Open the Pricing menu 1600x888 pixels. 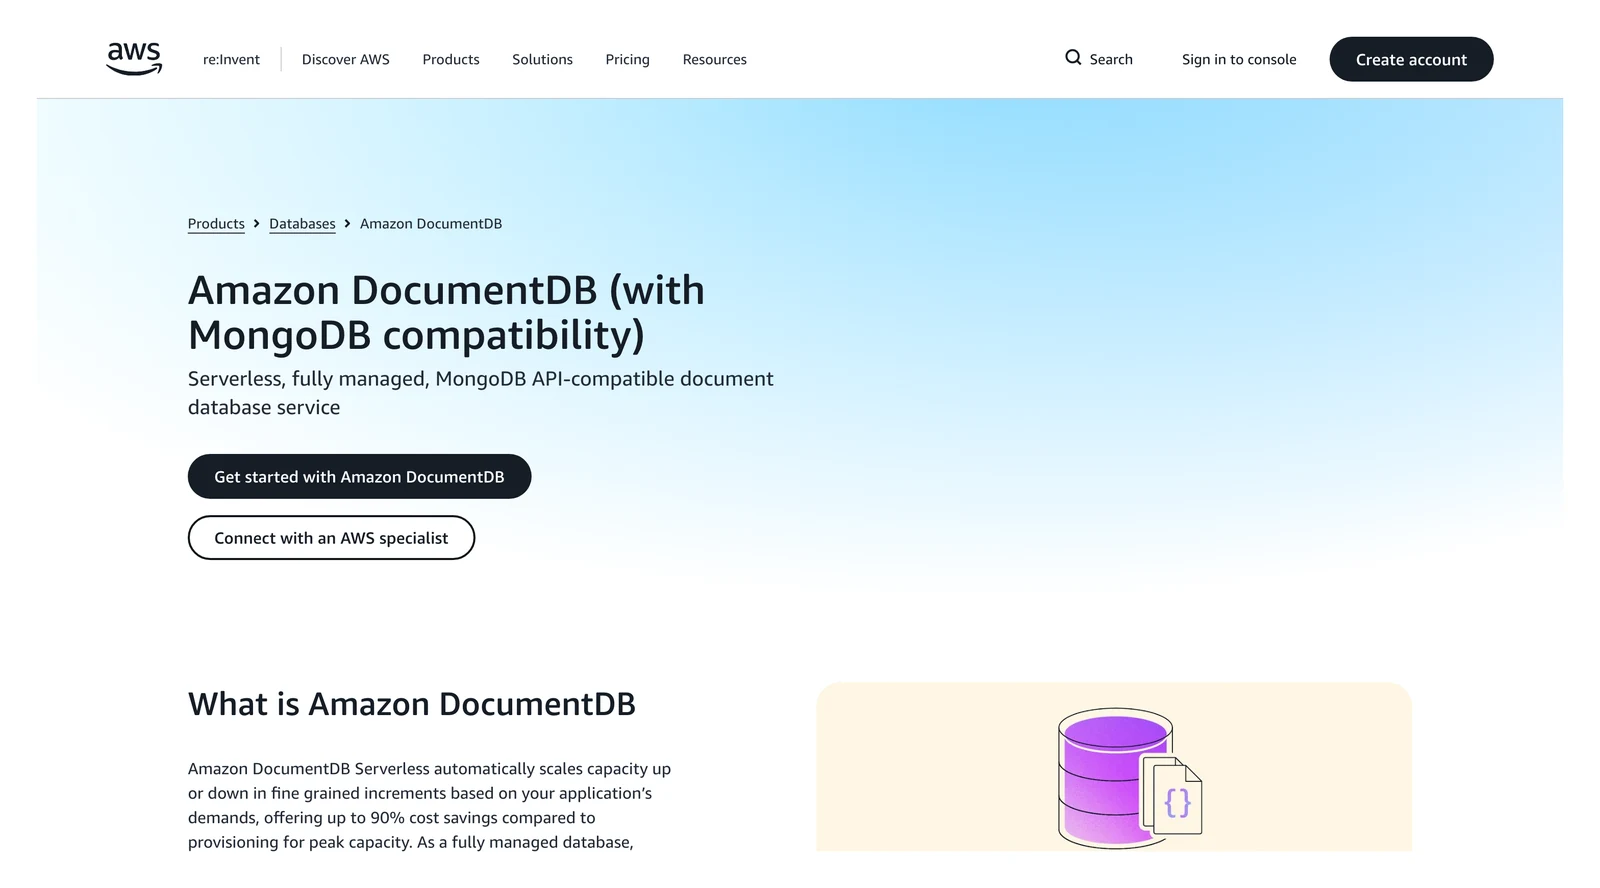click(627, 60)
